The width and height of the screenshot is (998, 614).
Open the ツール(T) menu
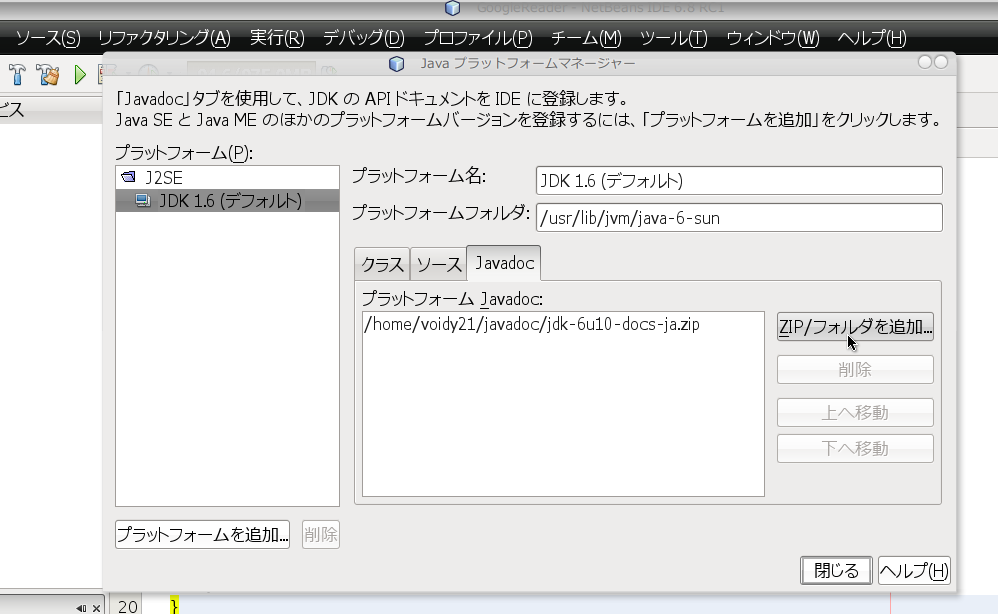(x=673, y=38)
